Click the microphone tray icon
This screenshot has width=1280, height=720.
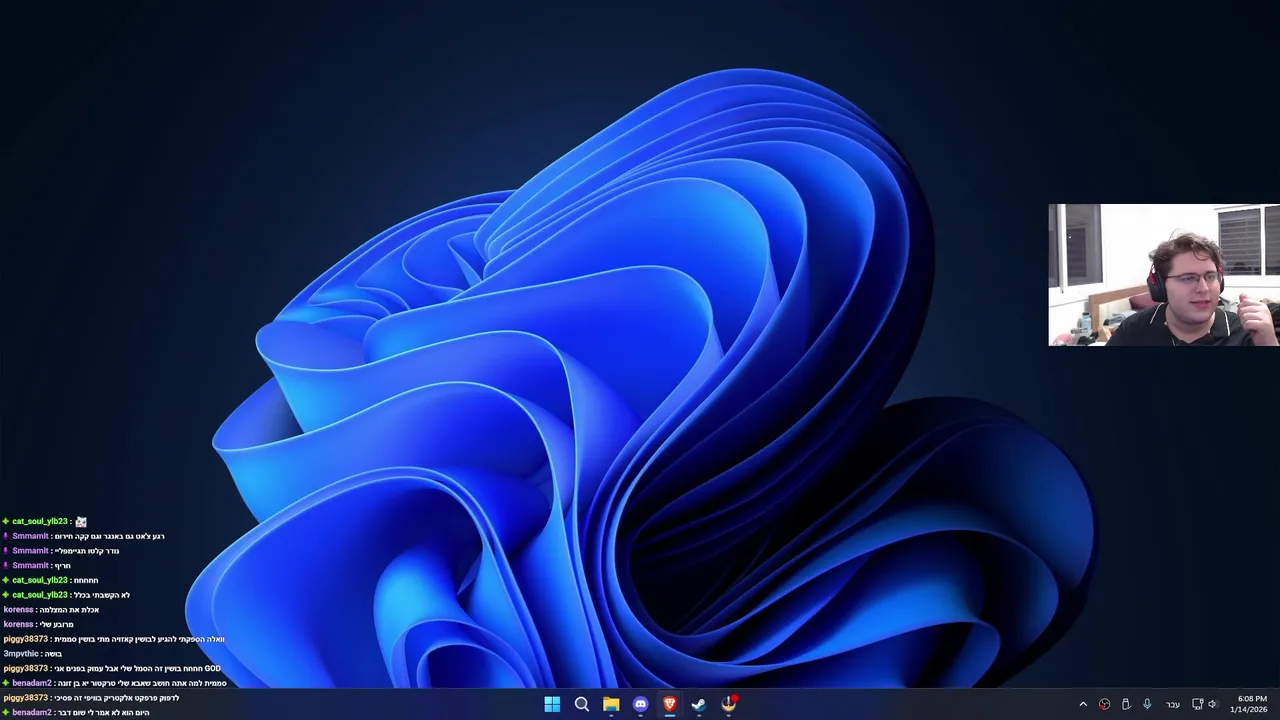pos(1147,704)
